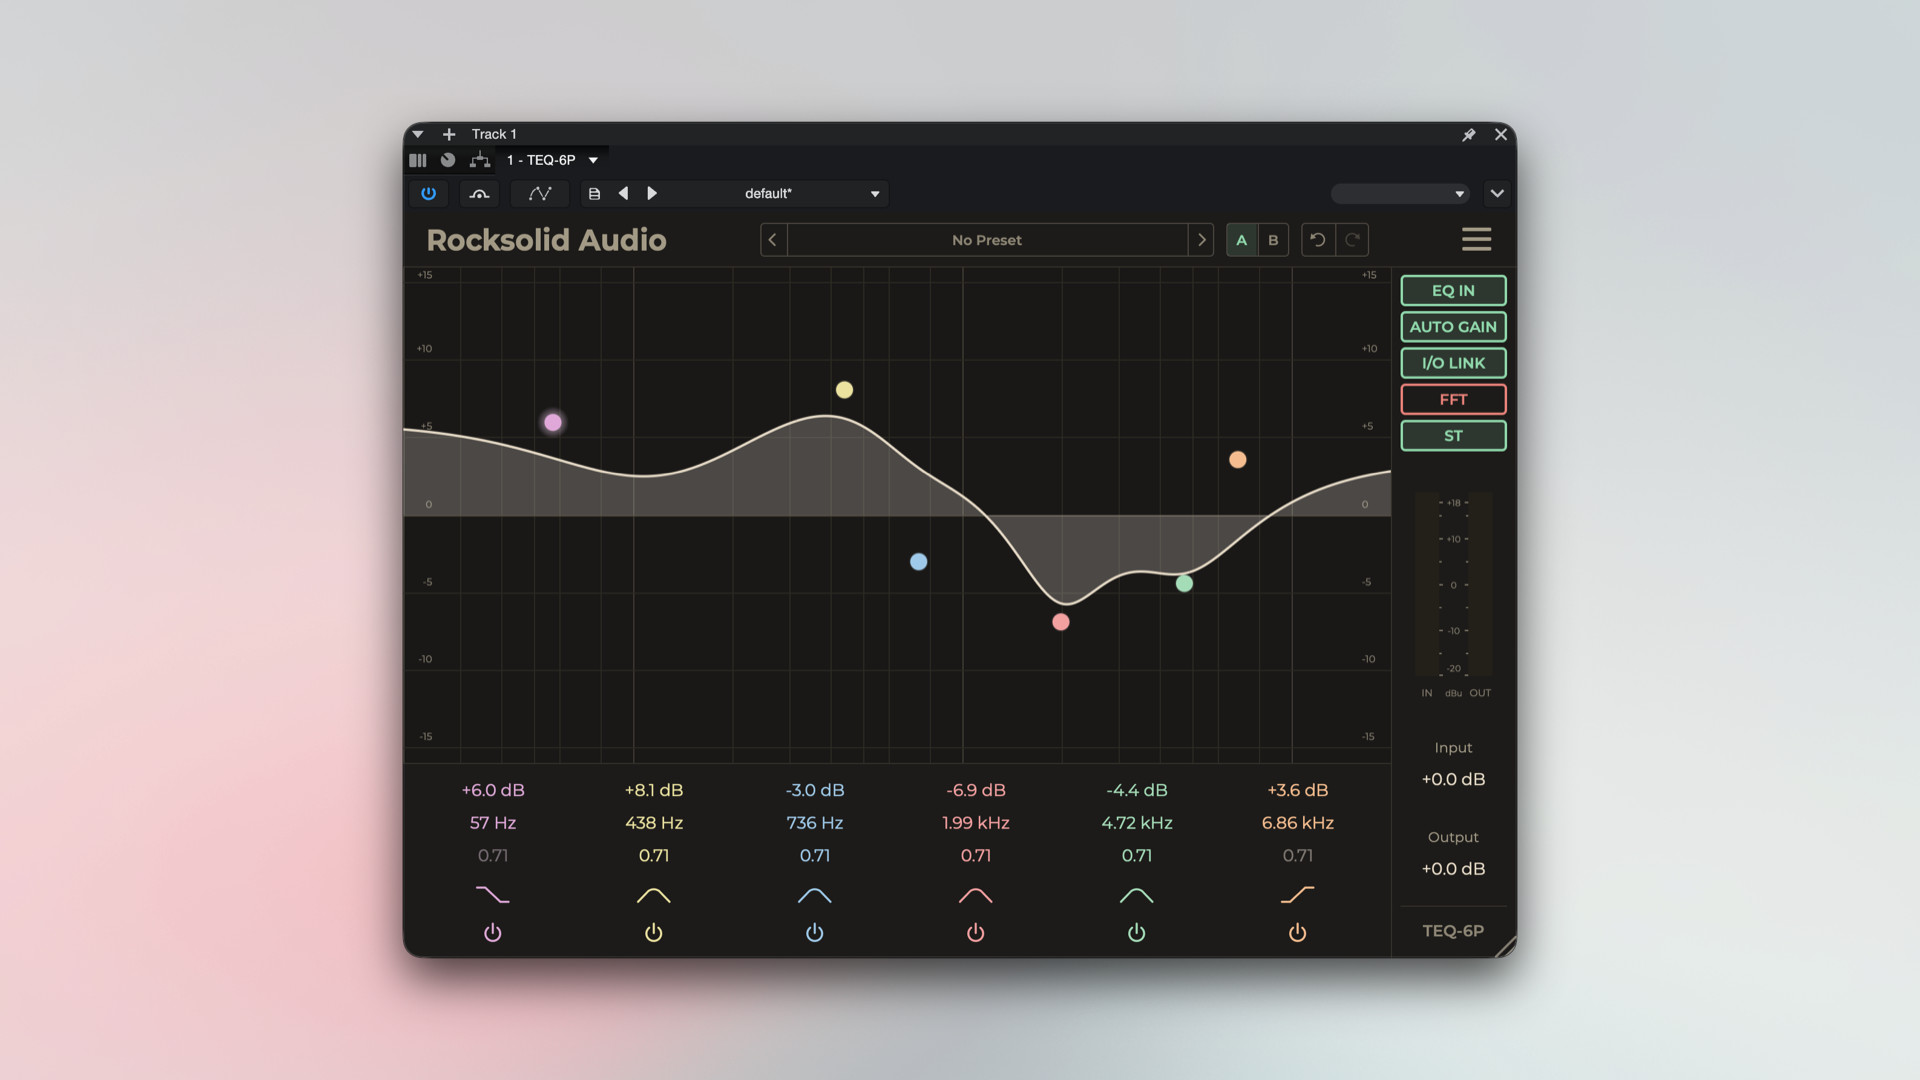
Task: Click the red bell shape icon
Action: (x=976, y=895)
